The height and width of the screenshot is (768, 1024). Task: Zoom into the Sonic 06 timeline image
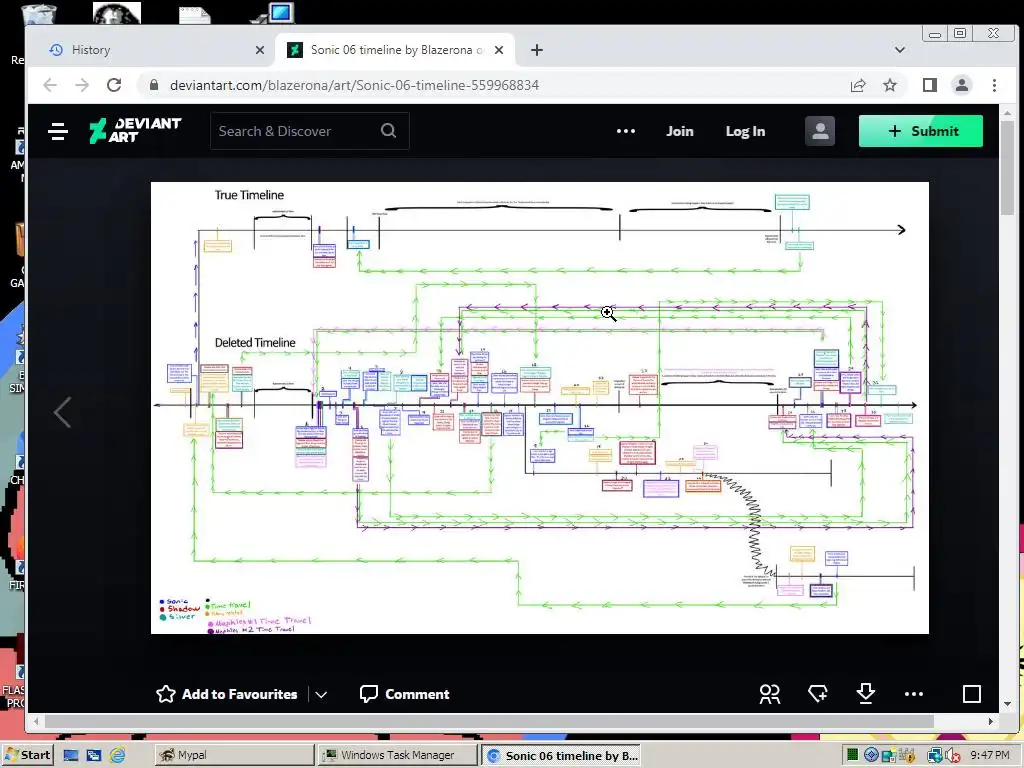pos(539,408)
